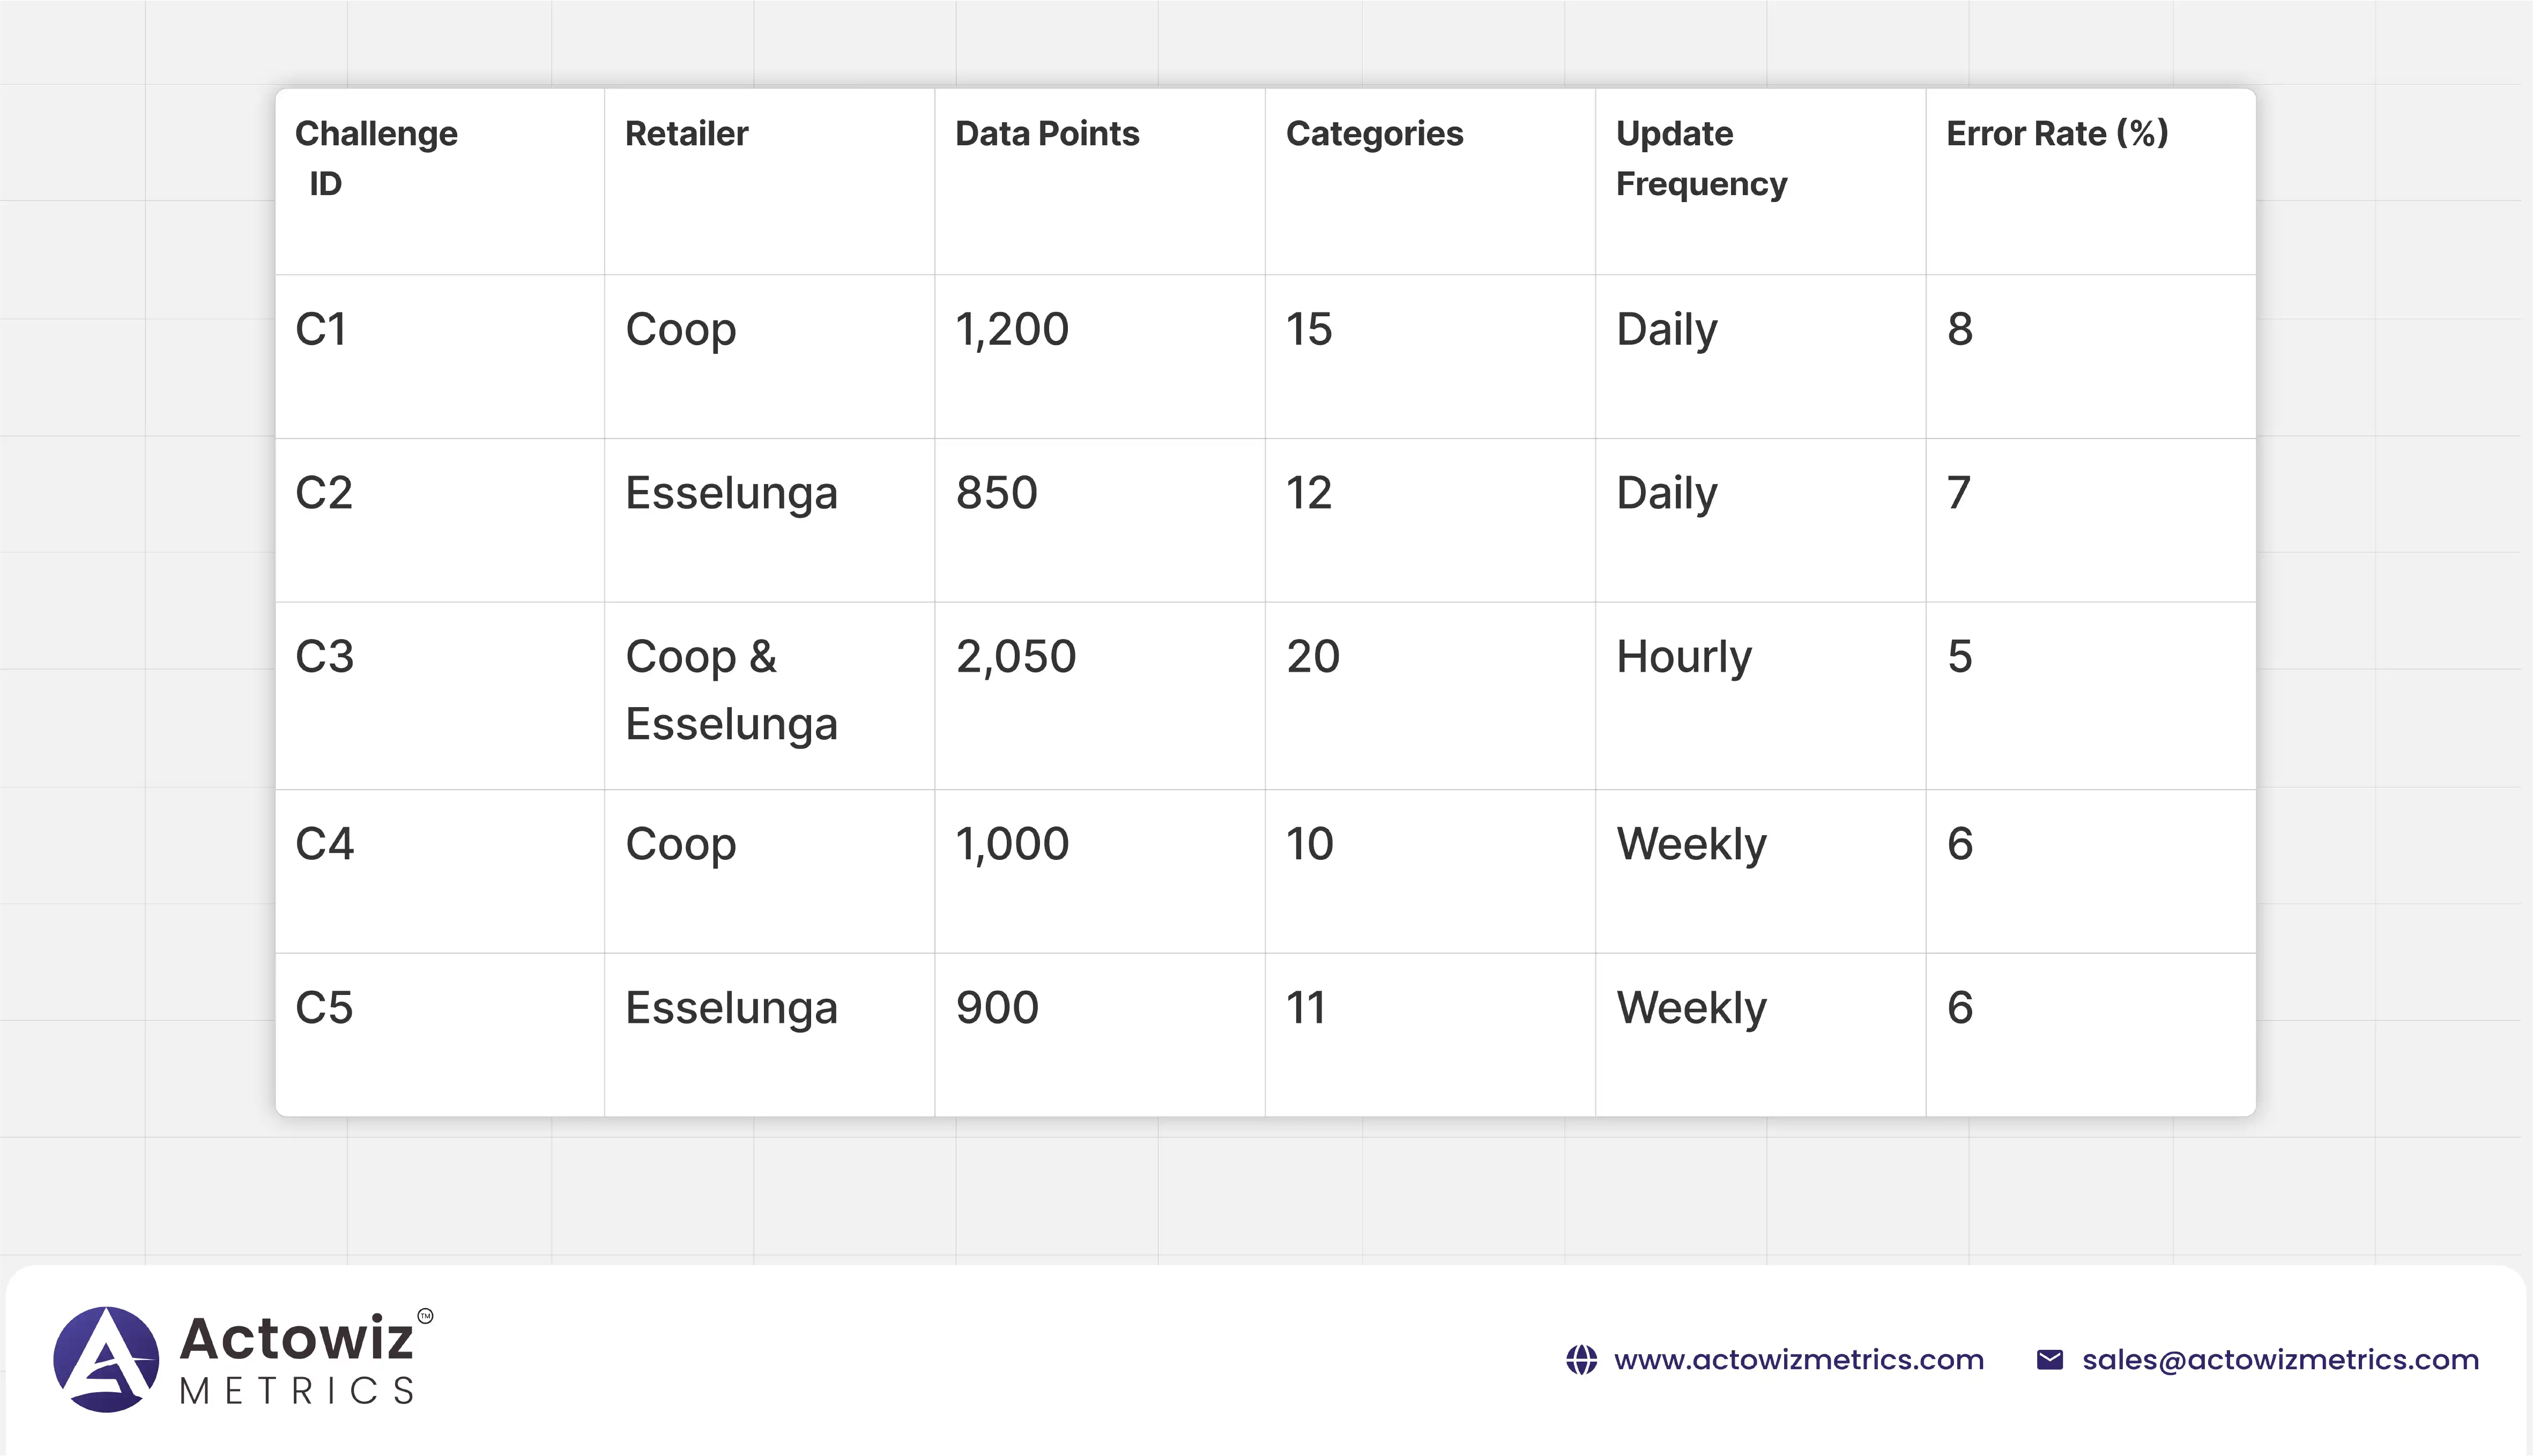Select the 2,050 data points cell
Screen dimensions: 2533x1456
[1015, 657]
